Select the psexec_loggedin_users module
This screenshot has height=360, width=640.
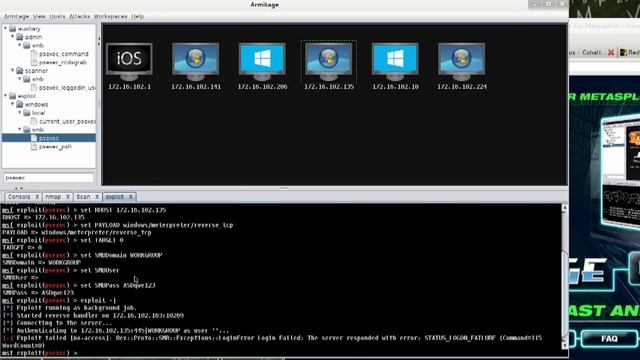[67, 87]
